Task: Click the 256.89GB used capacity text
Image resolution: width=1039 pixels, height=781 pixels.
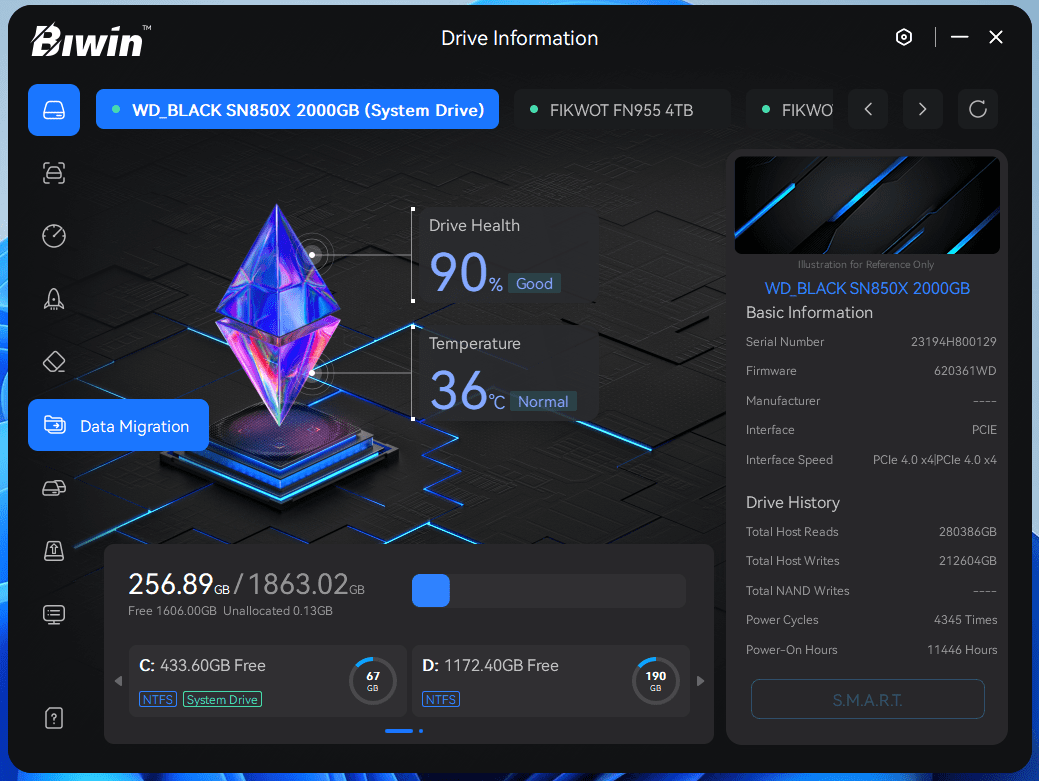Action: 179,584
